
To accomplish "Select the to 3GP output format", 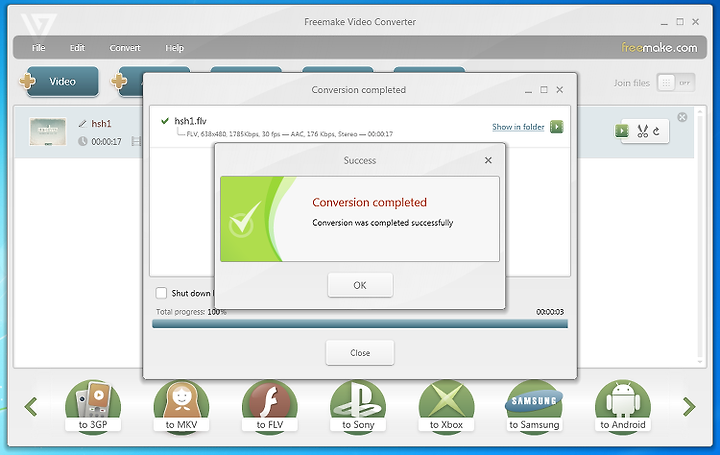I will 93,407.
